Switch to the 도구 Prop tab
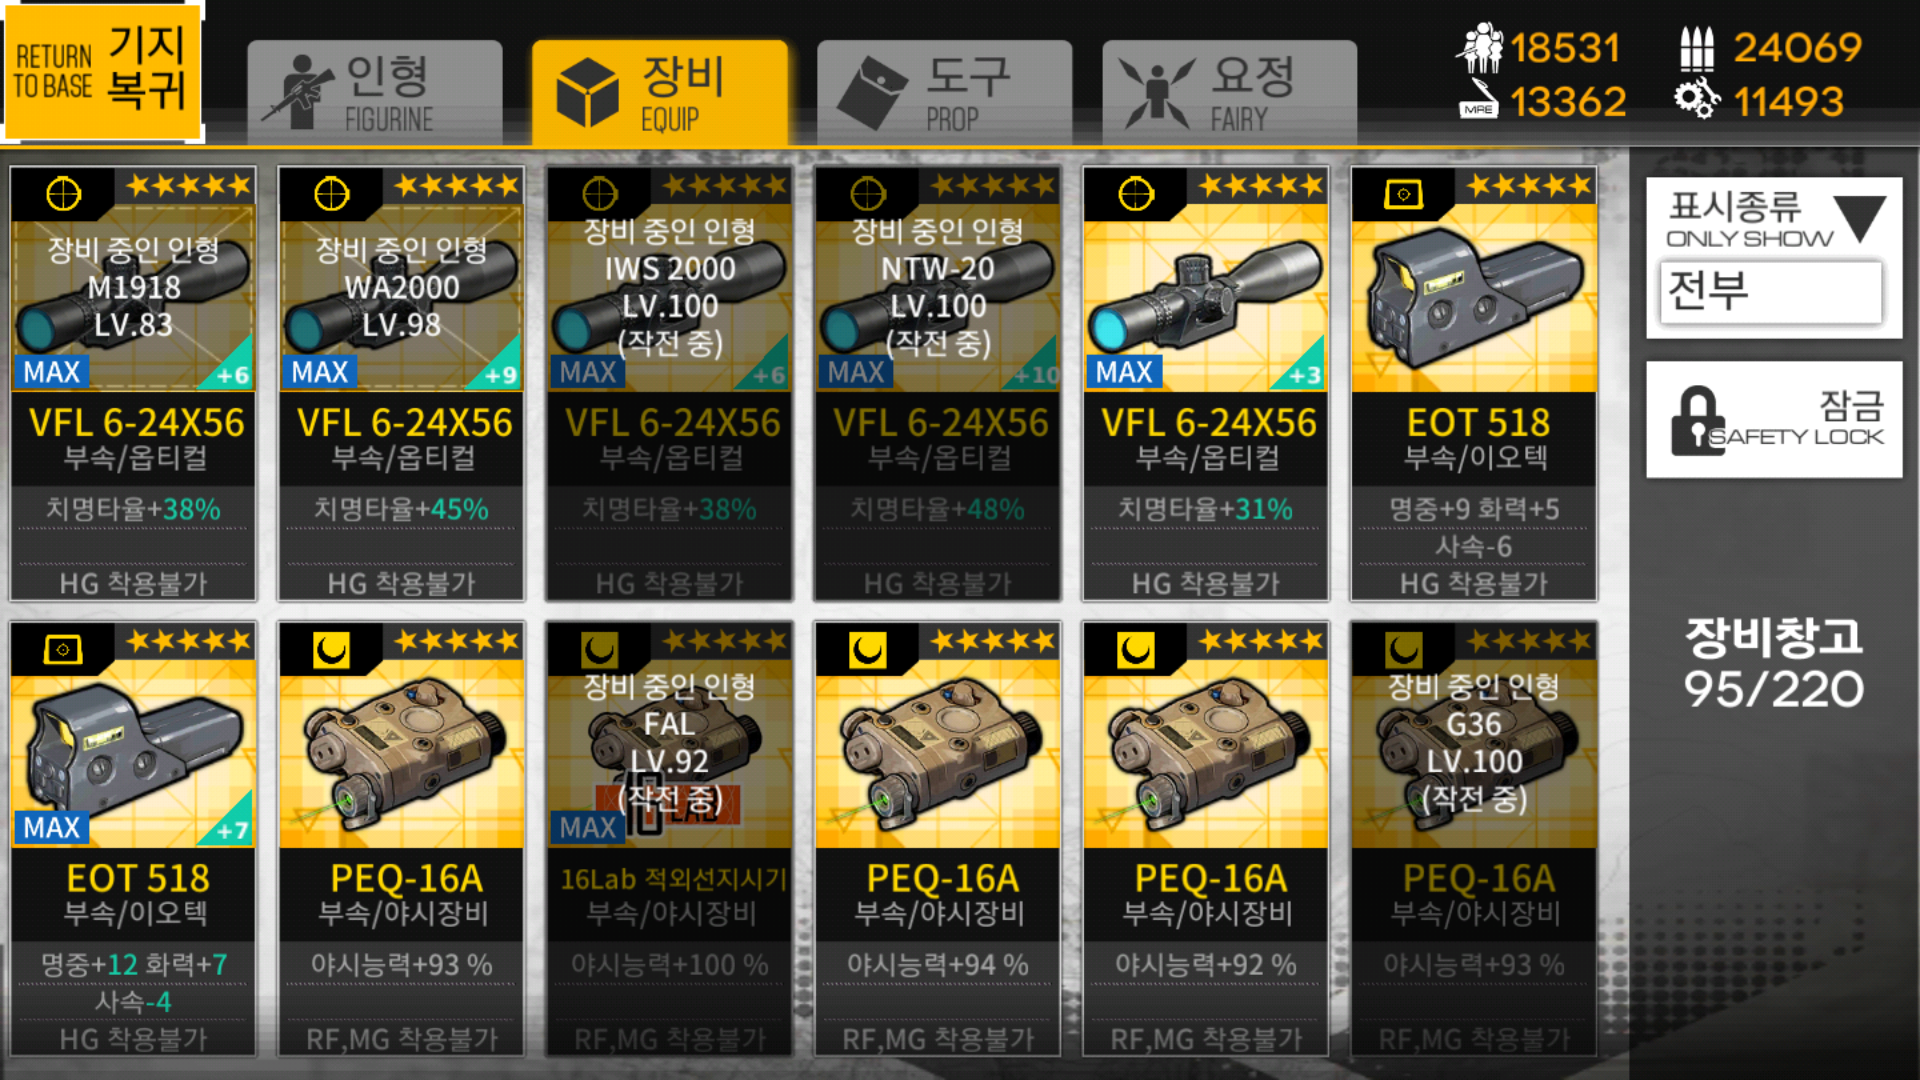This screenshot has width=1920, height=1080. coord(944,93)
